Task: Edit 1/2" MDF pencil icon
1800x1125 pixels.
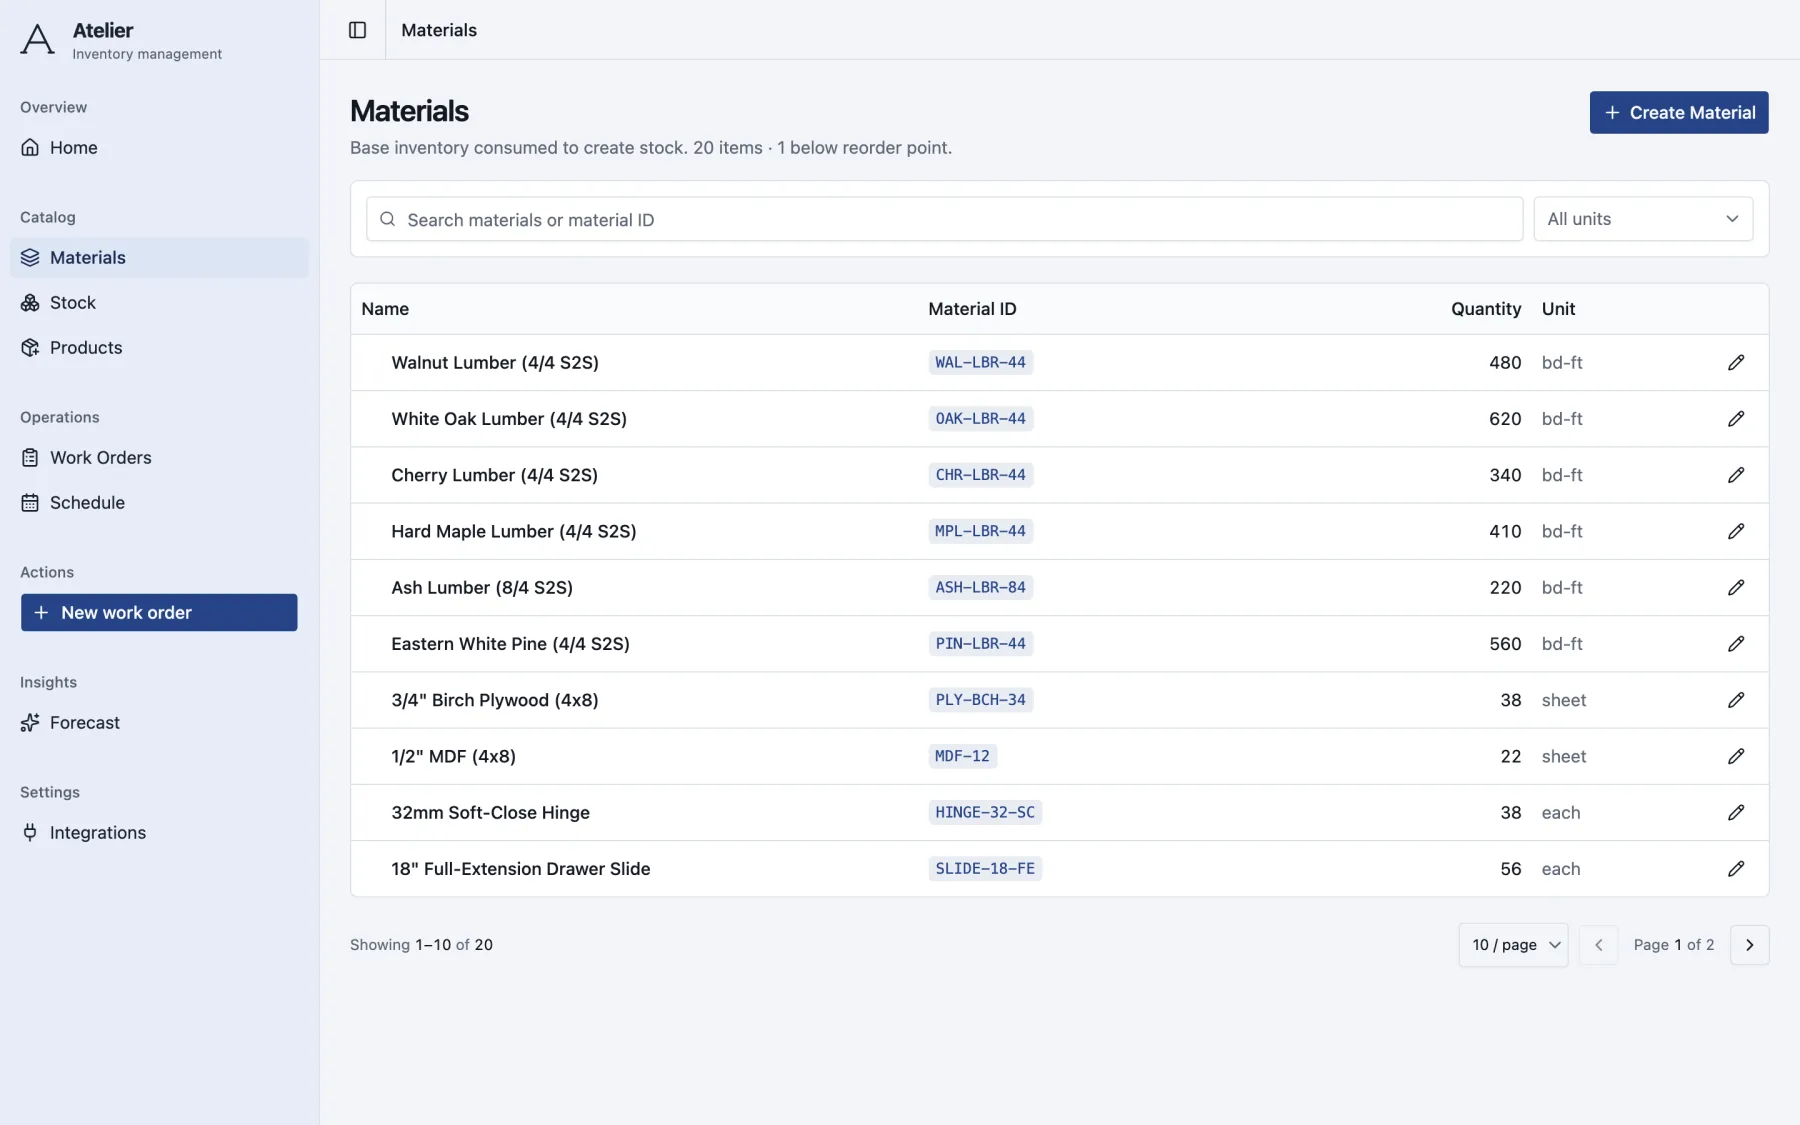Action: (x=1736, y=756)
